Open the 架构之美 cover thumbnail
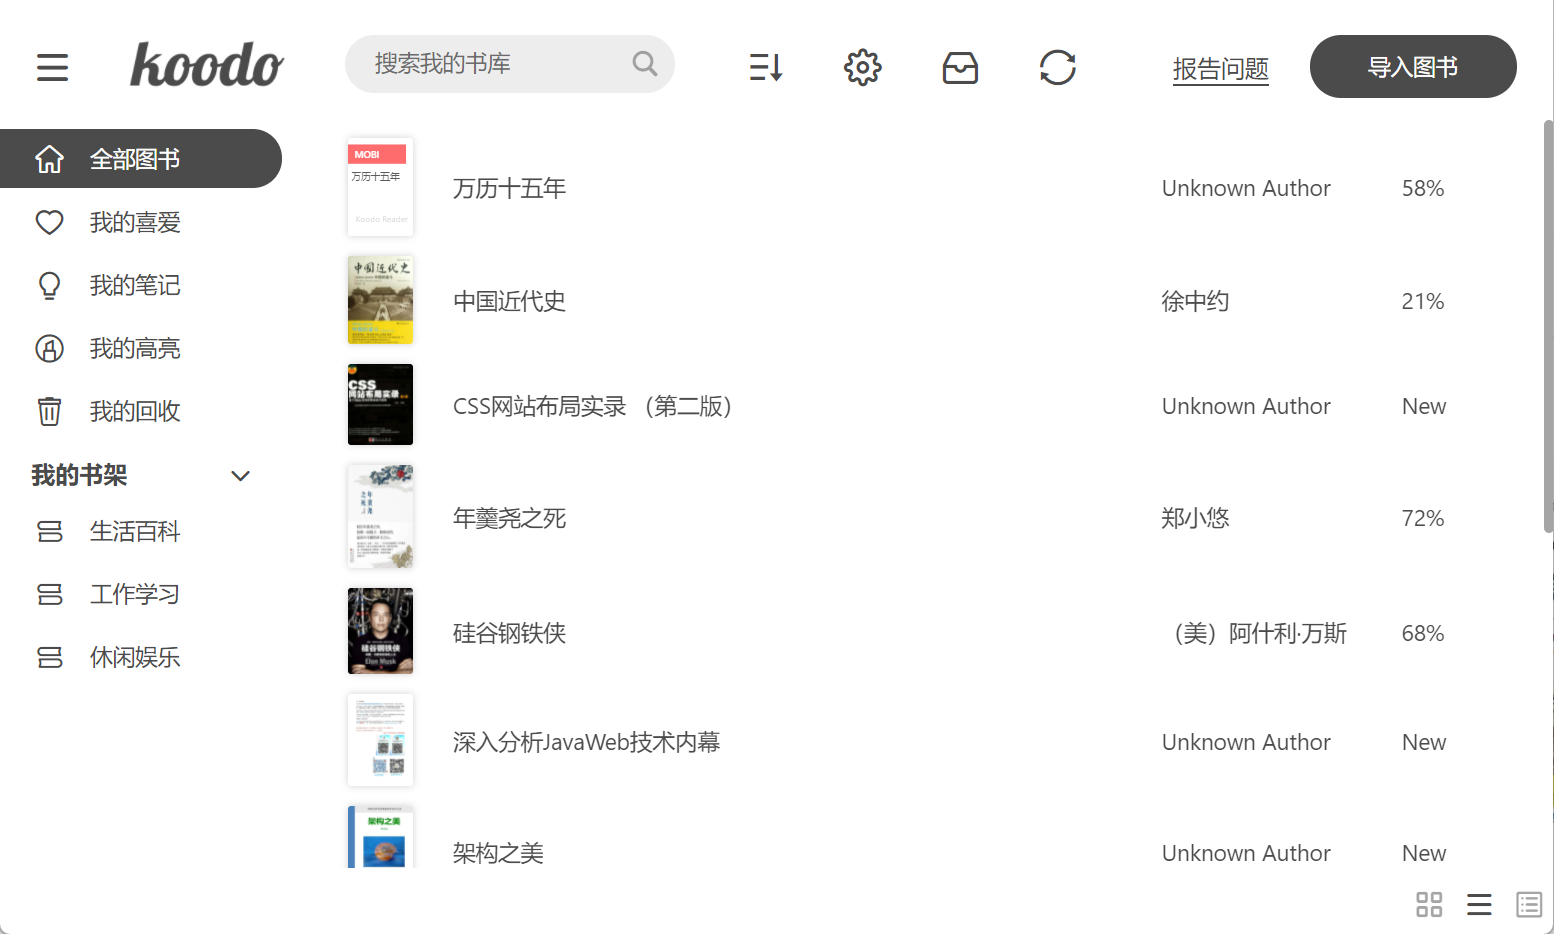Image resolution: width=1554 pixels, height=934 pixels. click(380, 837)
